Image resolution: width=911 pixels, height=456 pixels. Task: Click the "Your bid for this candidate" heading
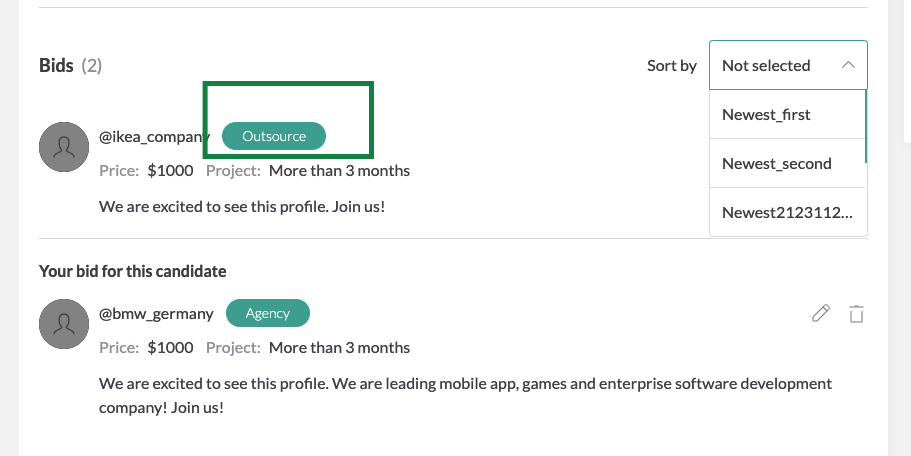(132, 271)
